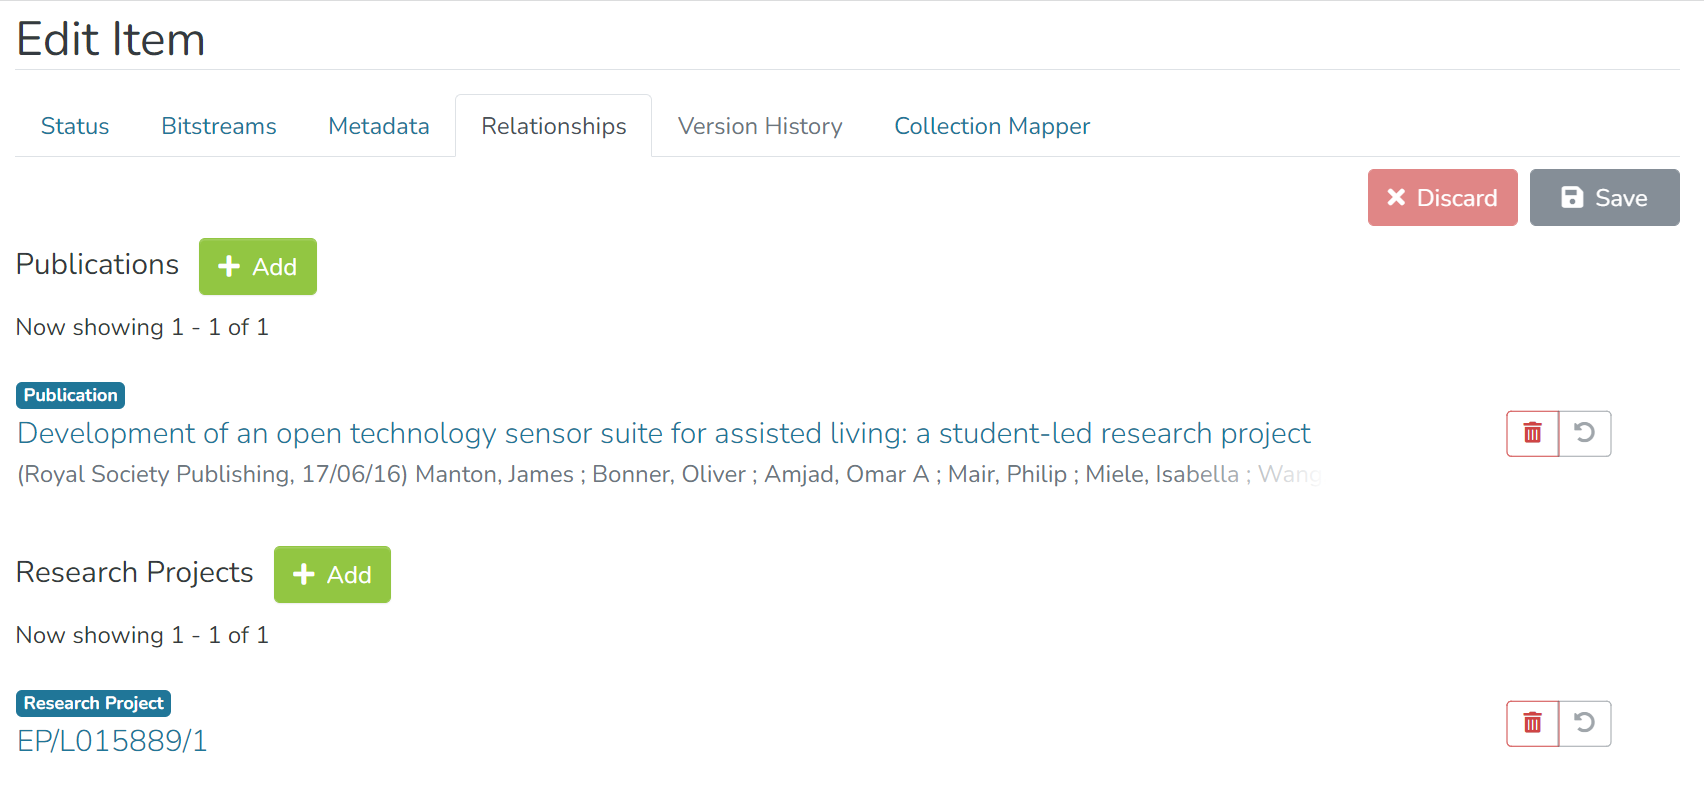Click the Publication type badge

click(71, 395)
